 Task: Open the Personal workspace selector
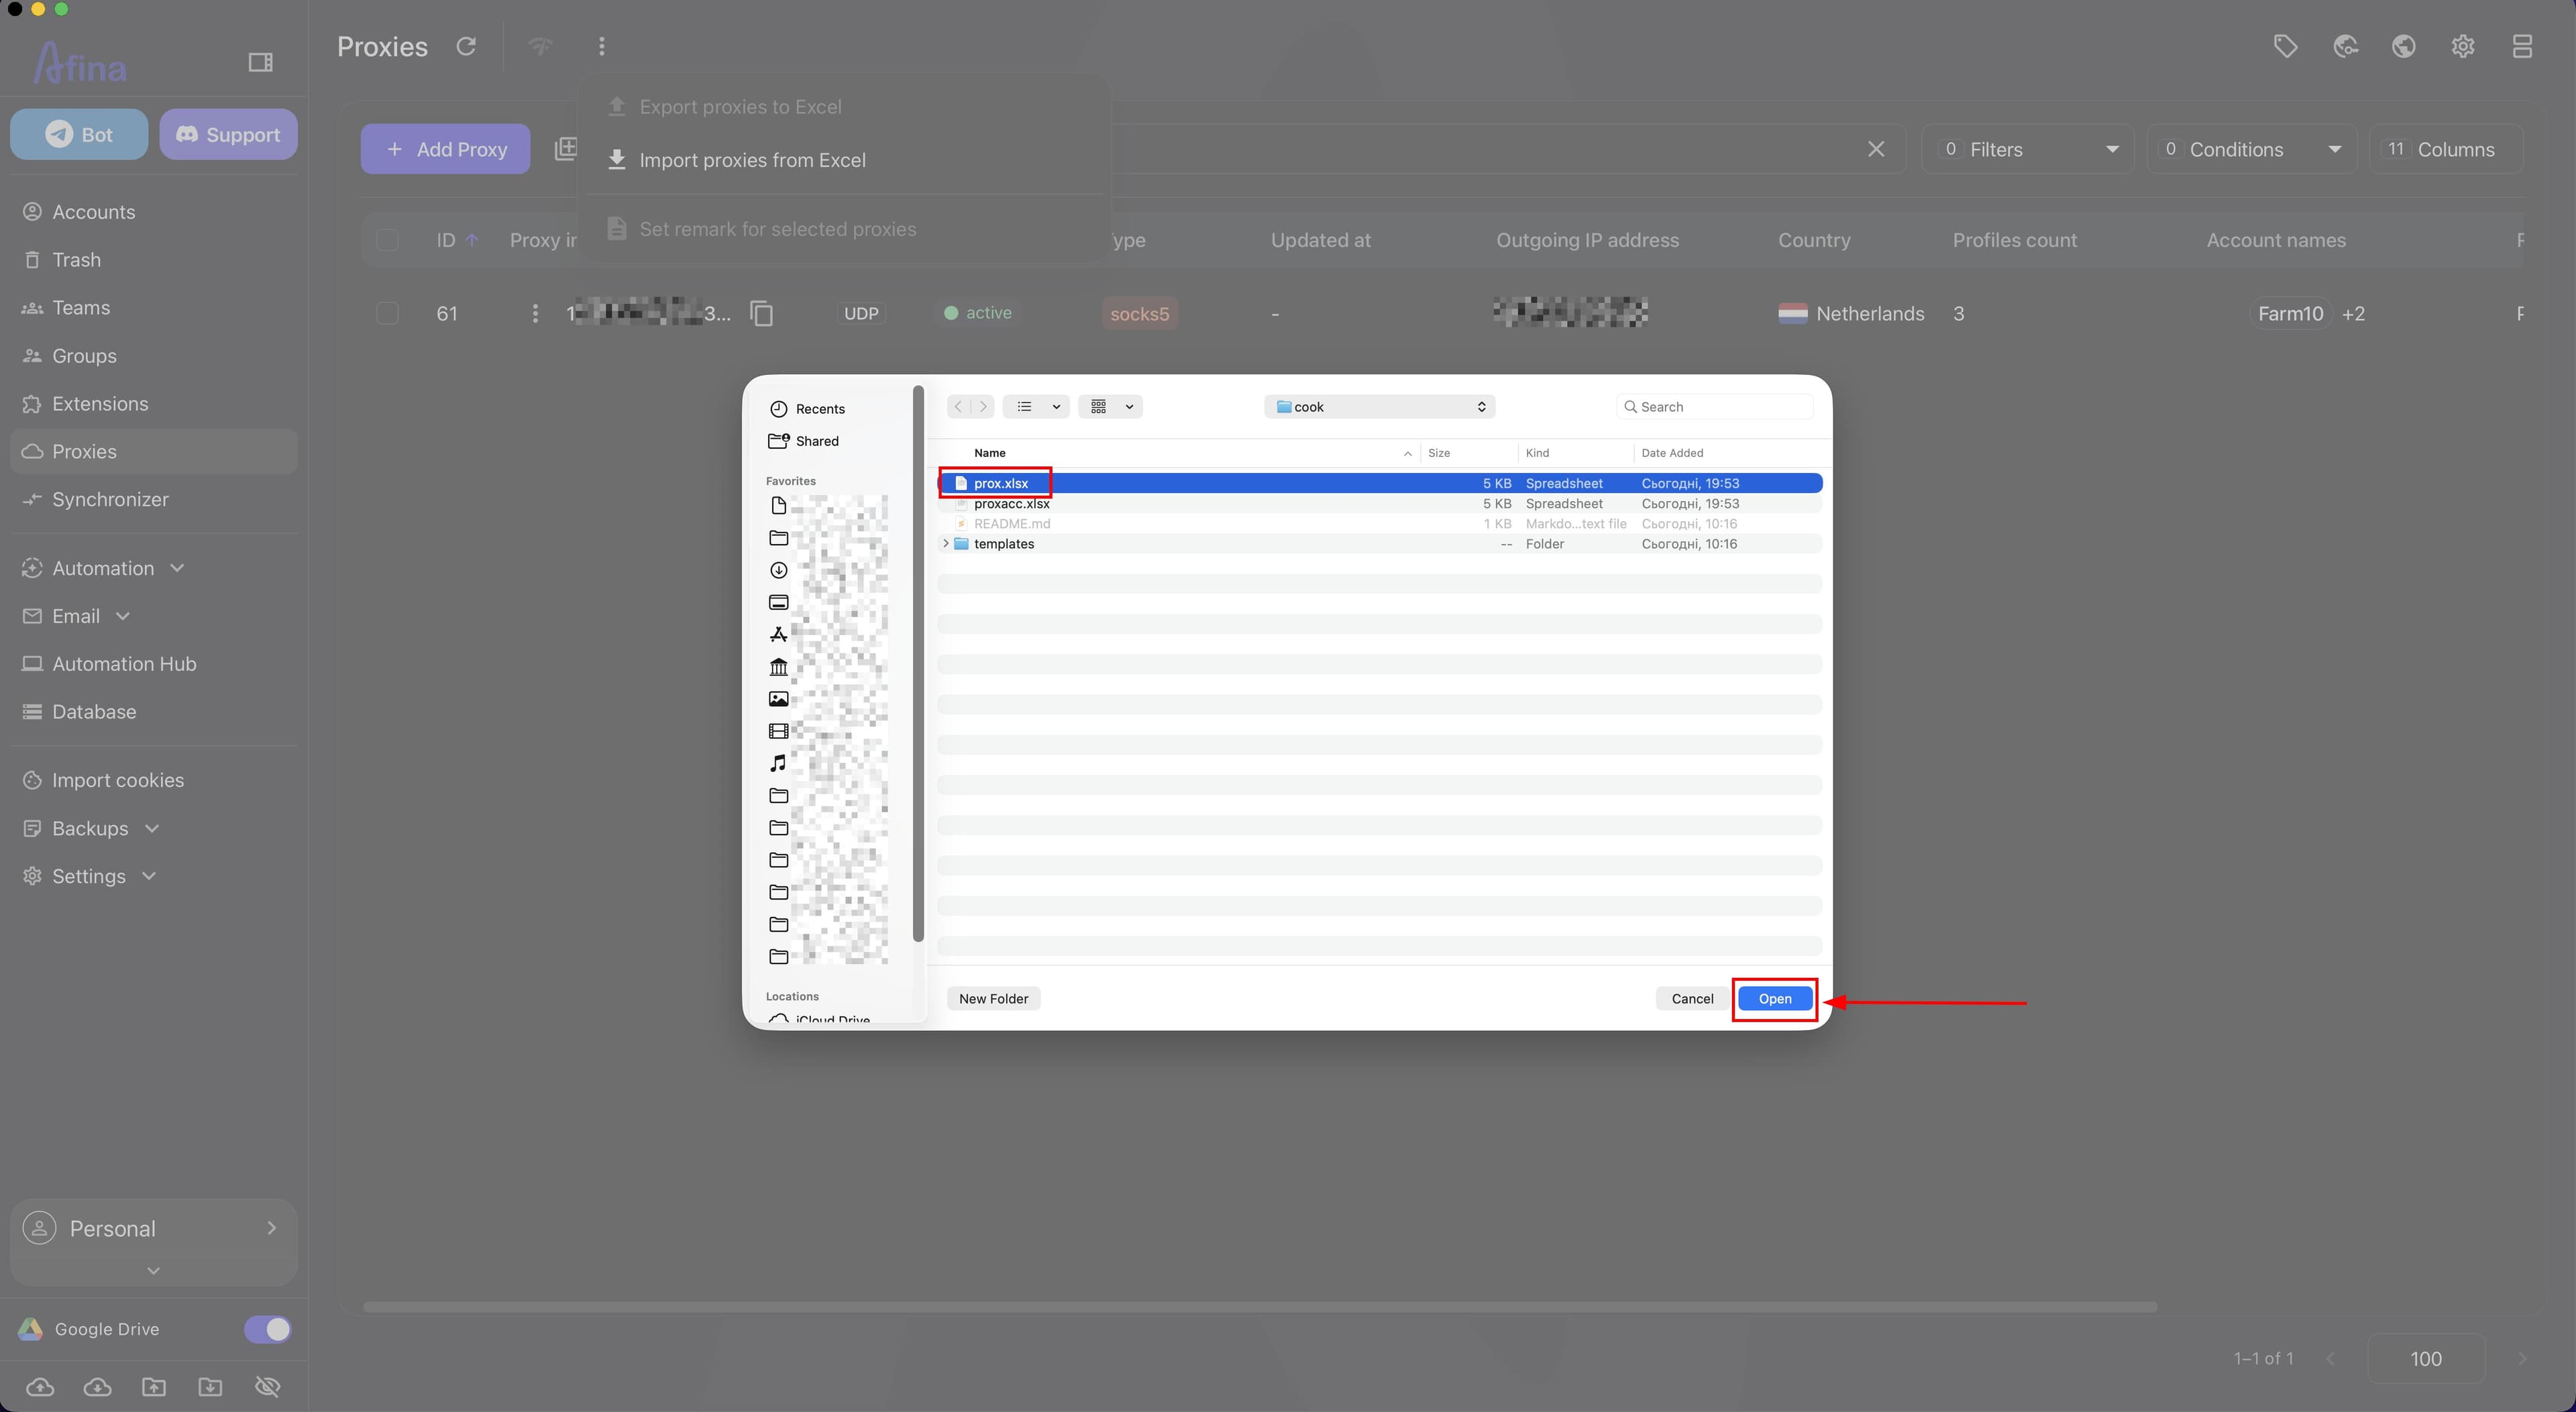(x=154, y=1228)
